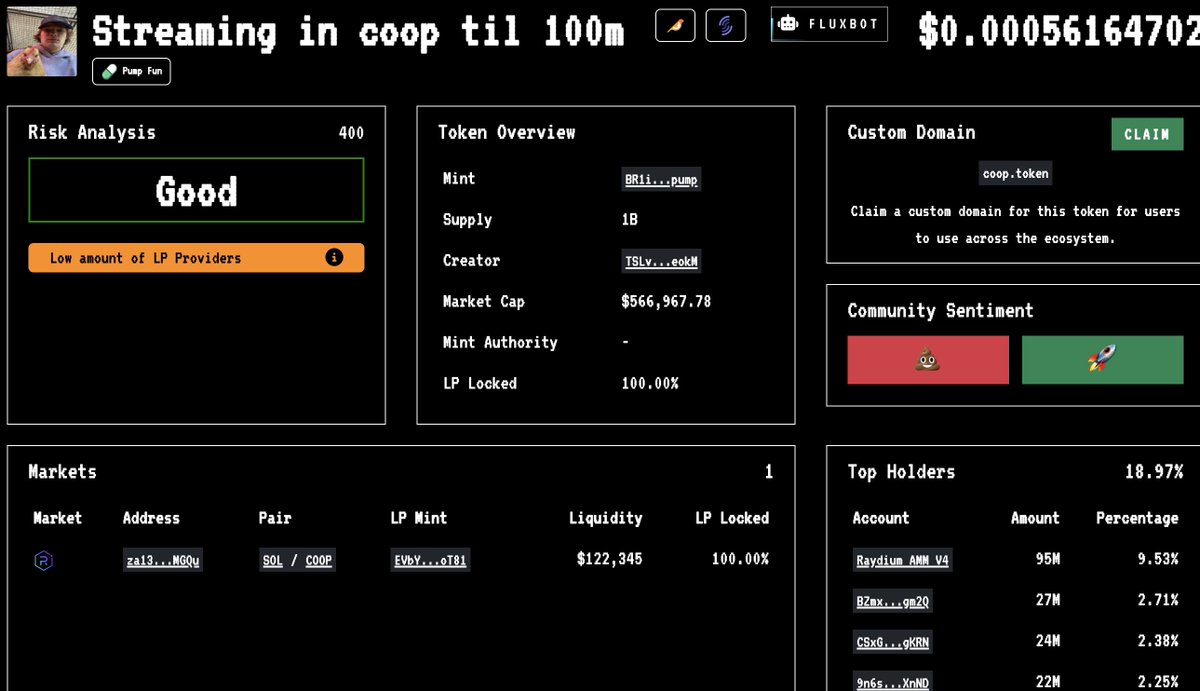Open market address za13...MGQu
This screenshot has height=691, width=1200.
coord(163,560)
